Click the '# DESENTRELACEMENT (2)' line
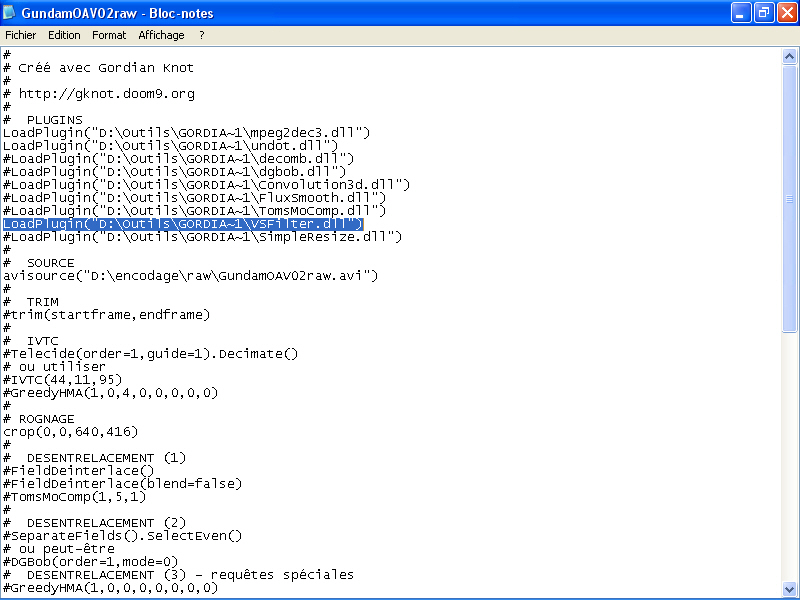This screenshot has width=800, height=600. pos(94,523)
